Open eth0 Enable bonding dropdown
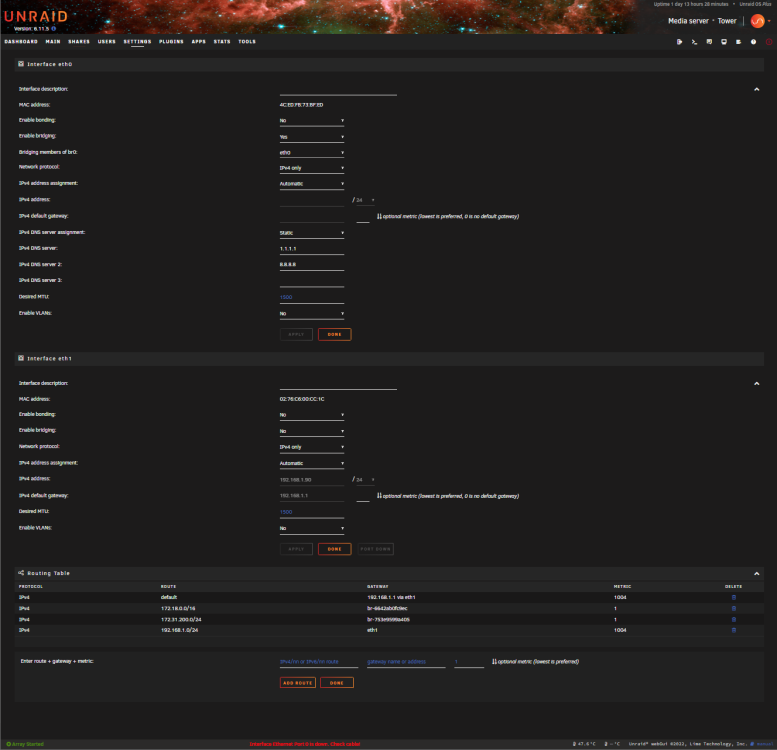The image size is (777, 750). [312, 121]
